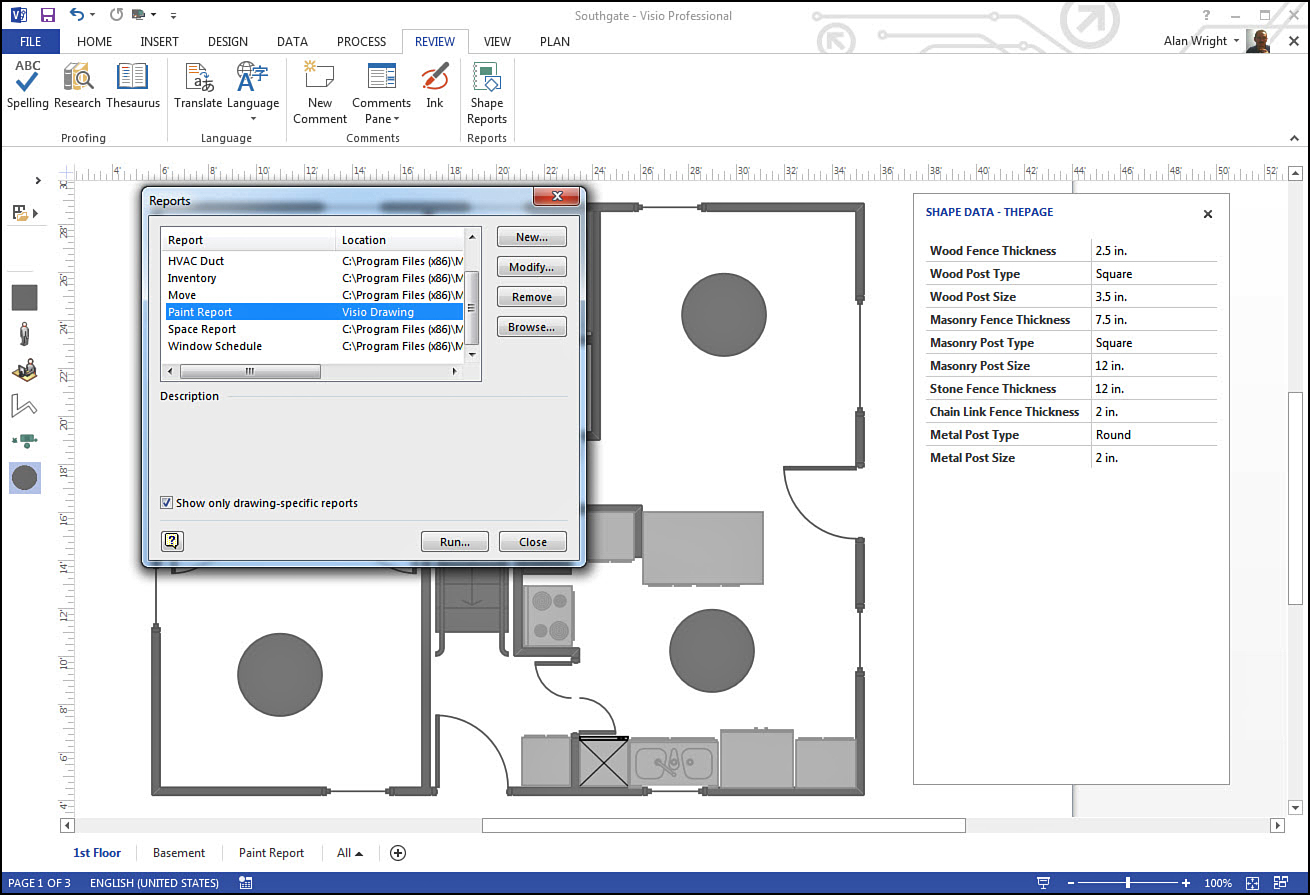Viewport: 1310px width, 895px height.
Task: Open the All pages list
Action: tap(350, 853)
